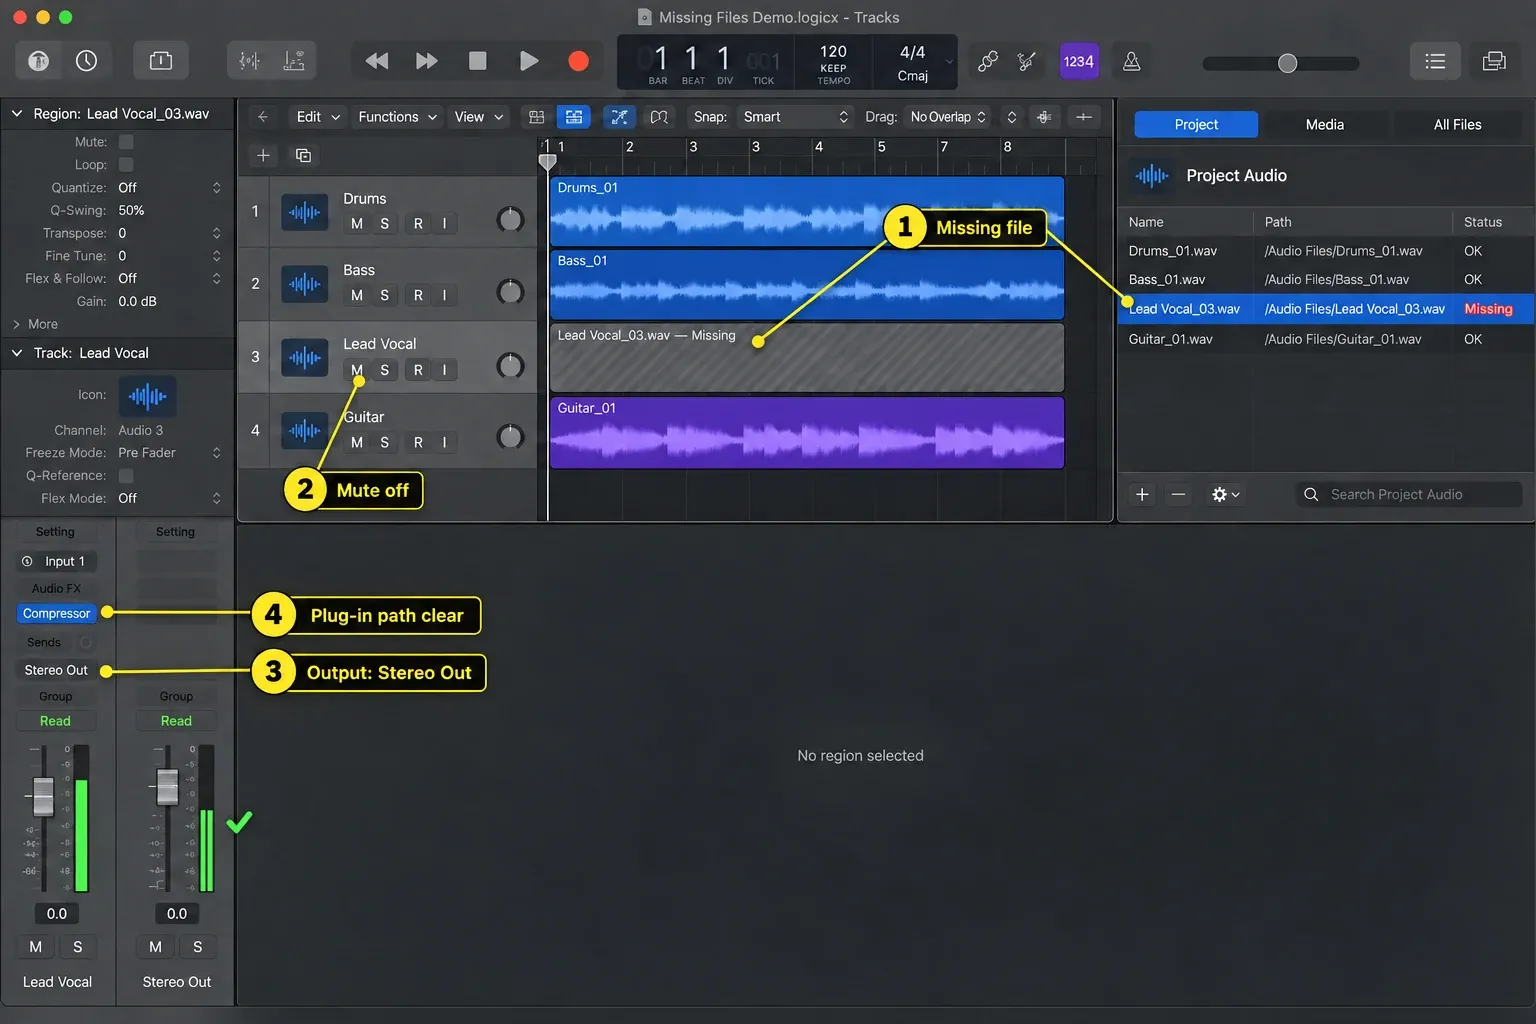The width and height of the screenshot is (1536, 1024).
Task: Open the Toolbar toggle icon
Action: [x=161, y=61]
